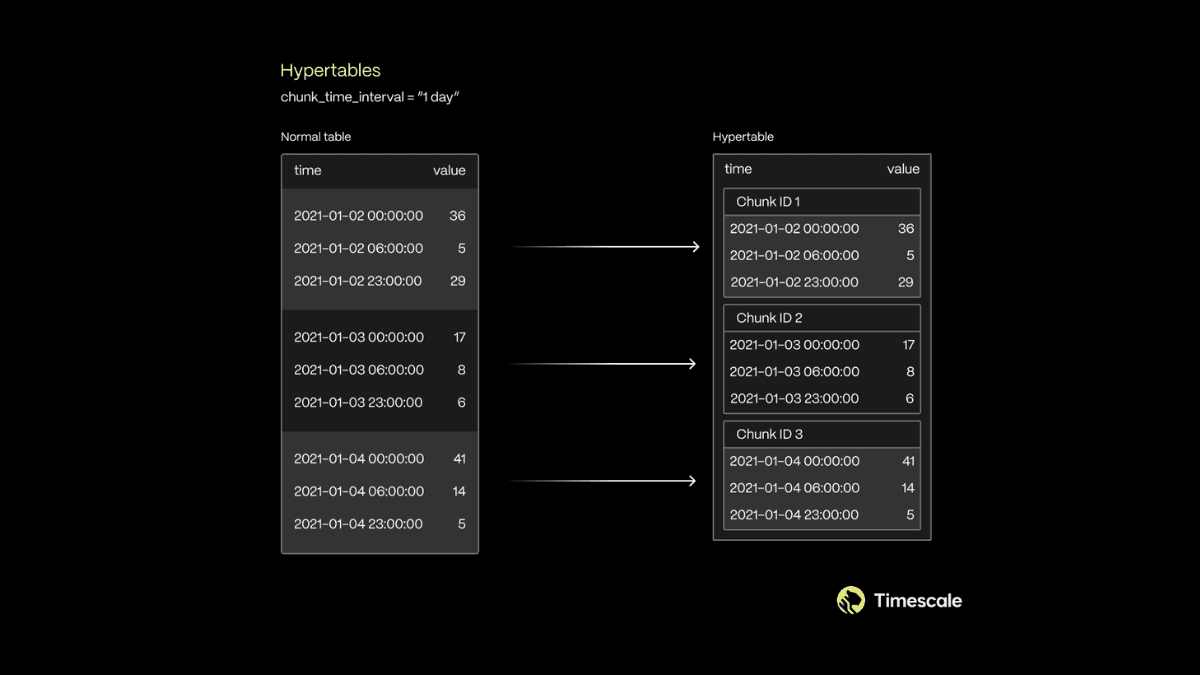Expand the time column header in Normal table
The height and width of the screenshot is (675, 1200).
click(x=306, y=170)
